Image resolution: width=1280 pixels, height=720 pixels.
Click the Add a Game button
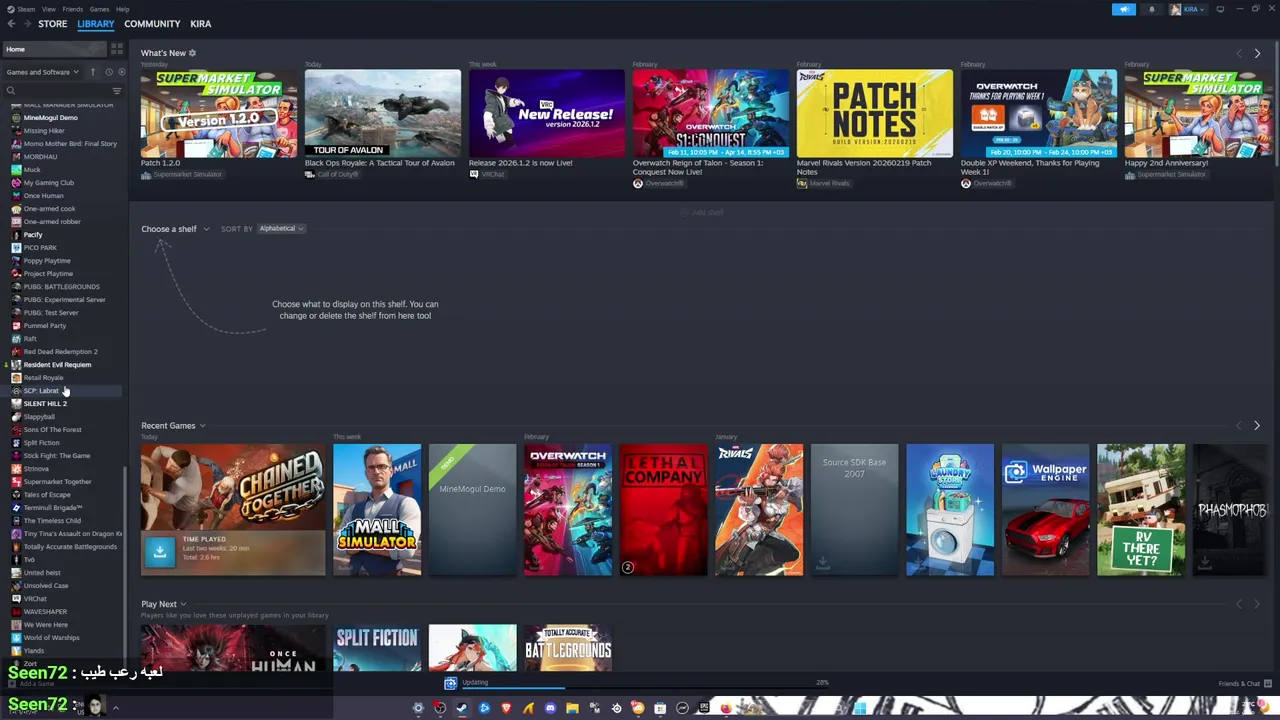click(x=33, y=684)
